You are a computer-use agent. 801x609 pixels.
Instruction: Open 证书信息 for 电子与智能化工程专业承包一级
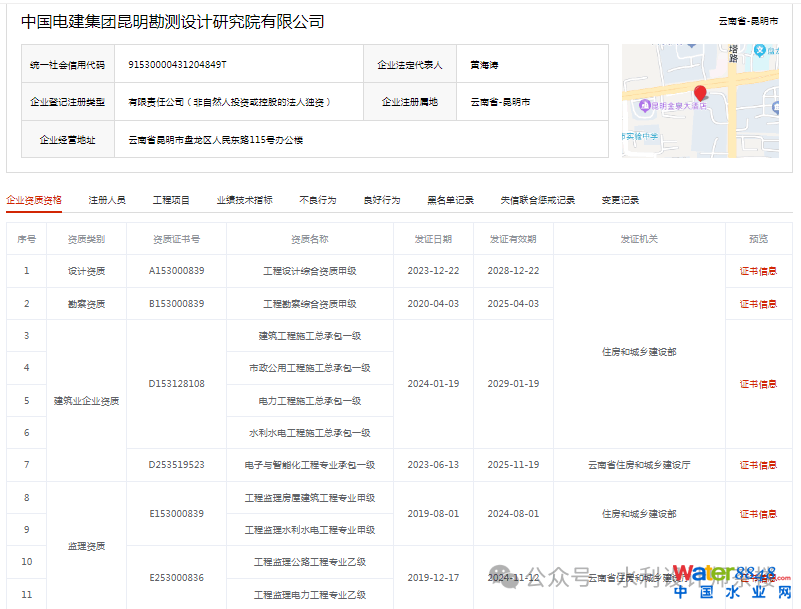coord(758,465)
